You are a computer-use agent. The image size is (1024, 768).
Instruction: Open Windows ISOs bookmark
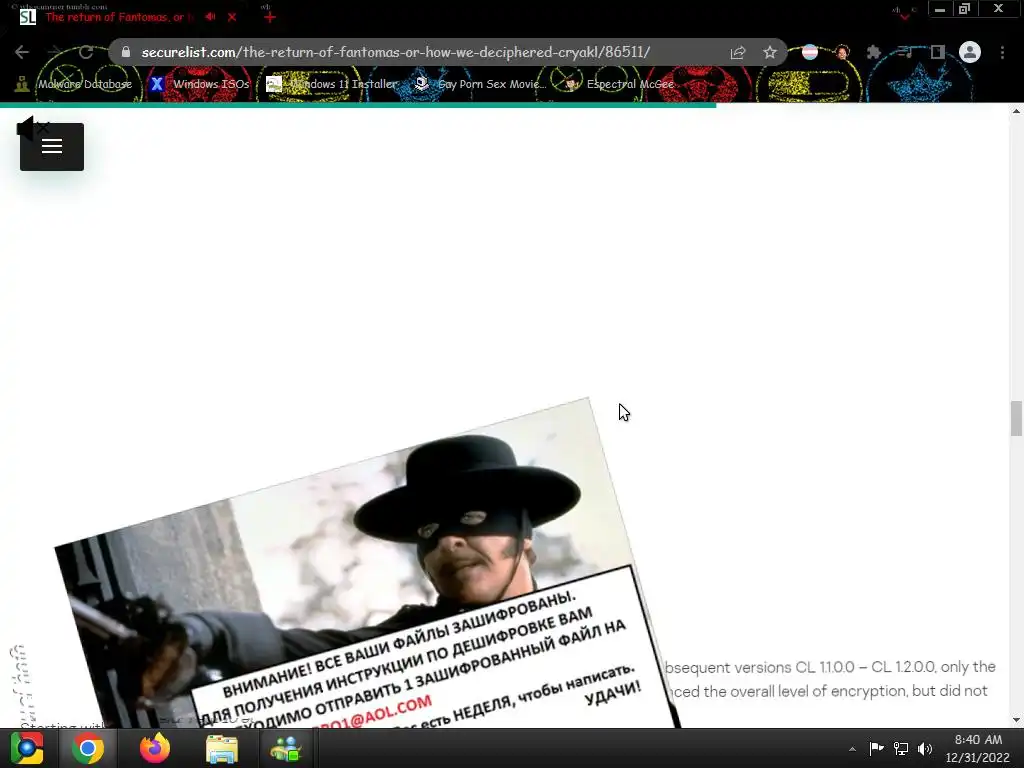coord(199,84)
